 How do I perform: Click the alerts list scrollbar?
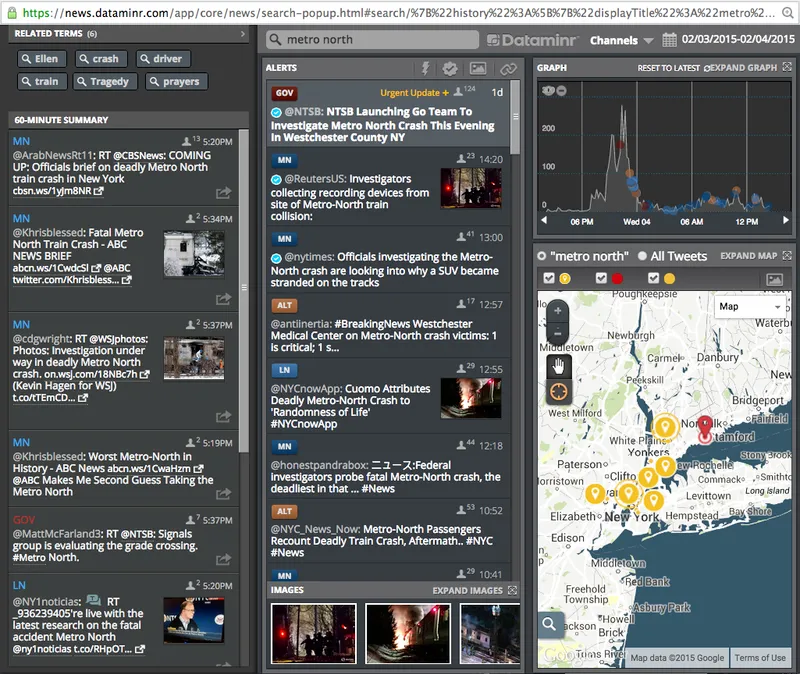coord(515,117)
